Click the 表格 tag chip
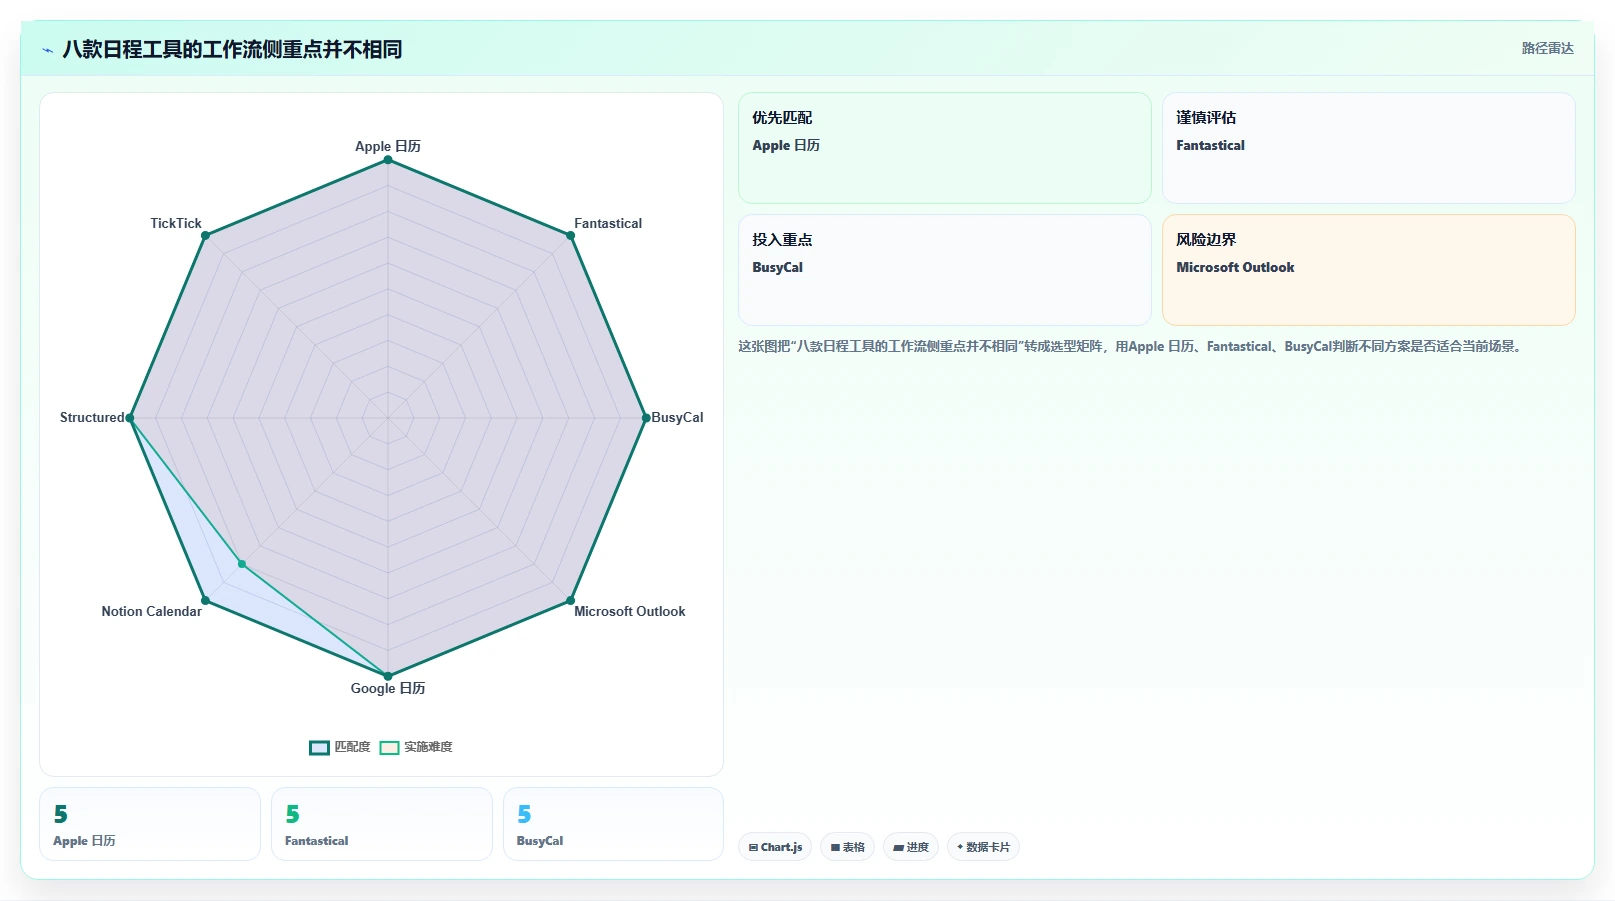 pyautogui.click(x=847, y=847)
